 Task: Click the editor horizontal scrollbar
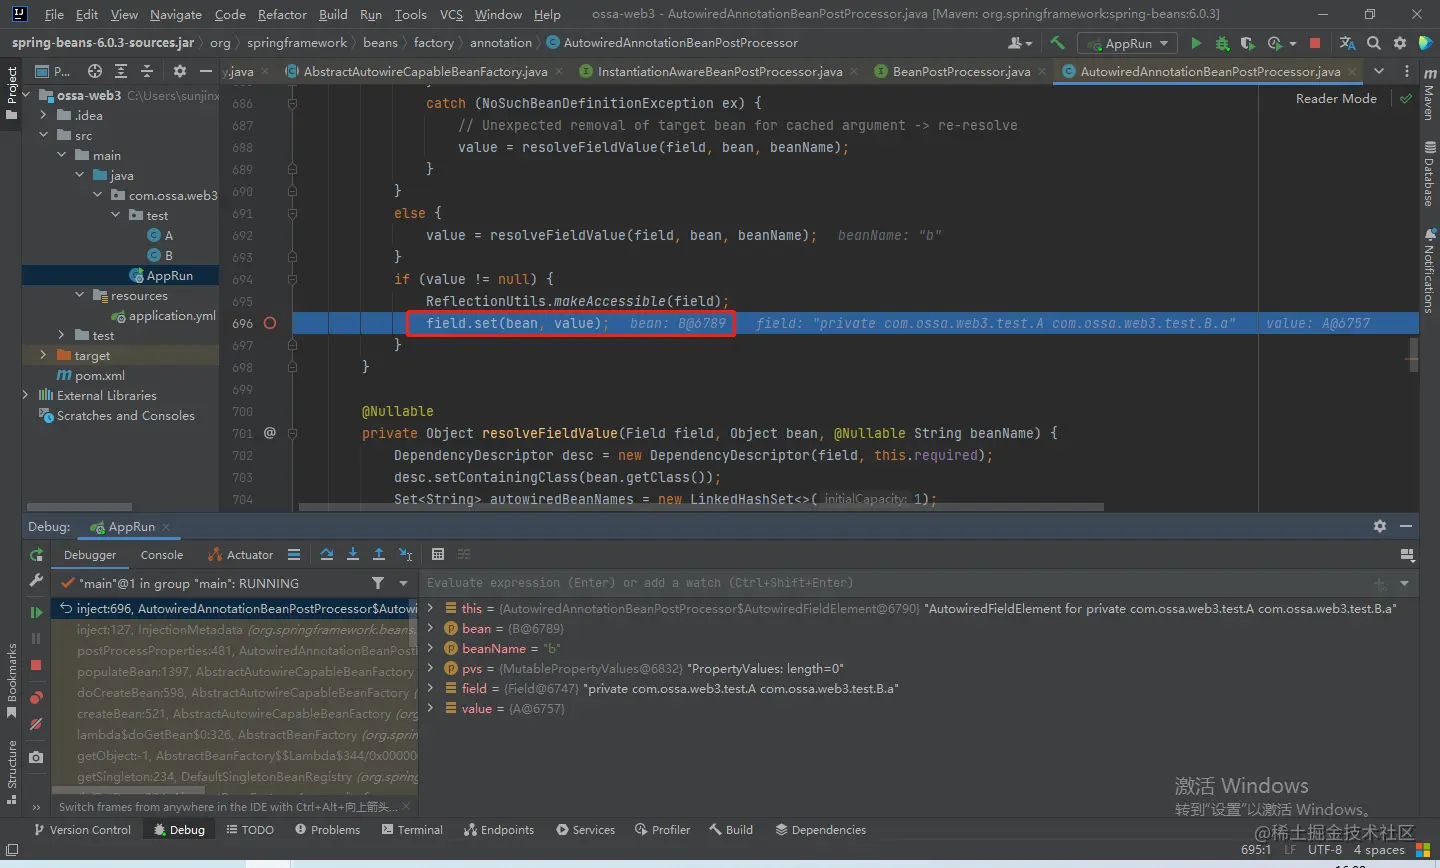(x=700, y=507)
